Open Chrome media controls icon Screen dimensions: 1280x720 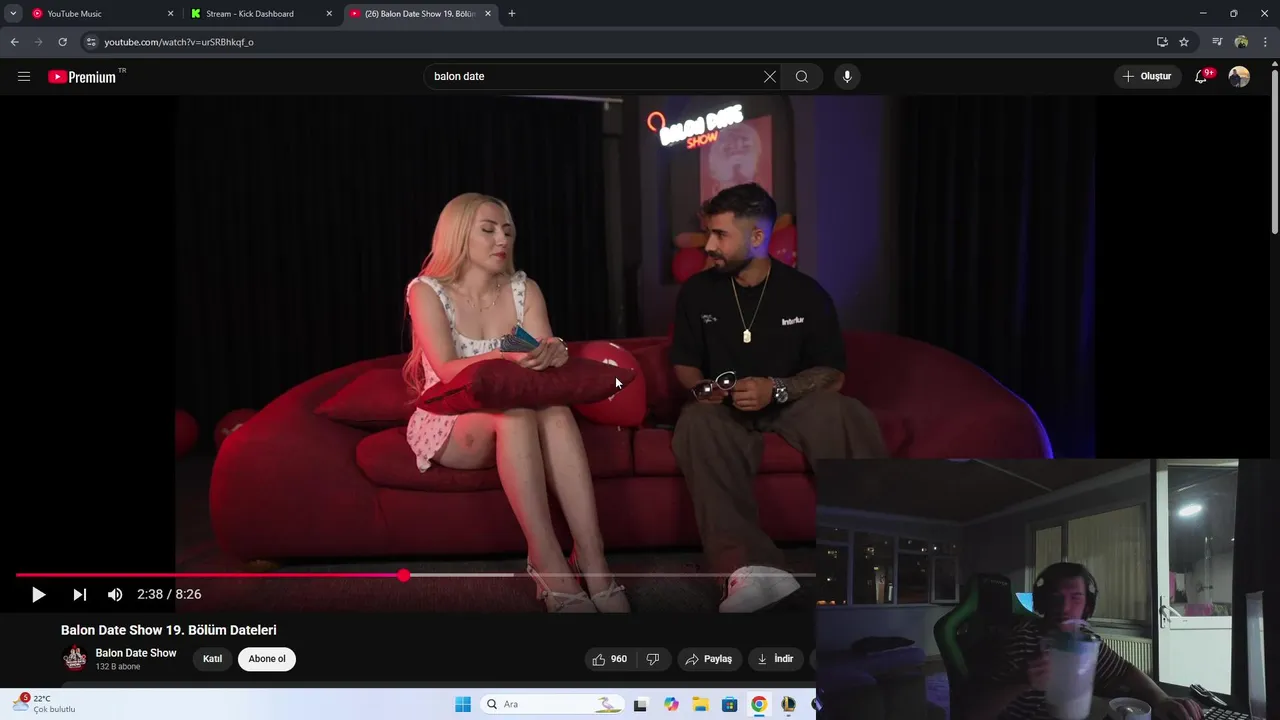(x=1217, y=42)
